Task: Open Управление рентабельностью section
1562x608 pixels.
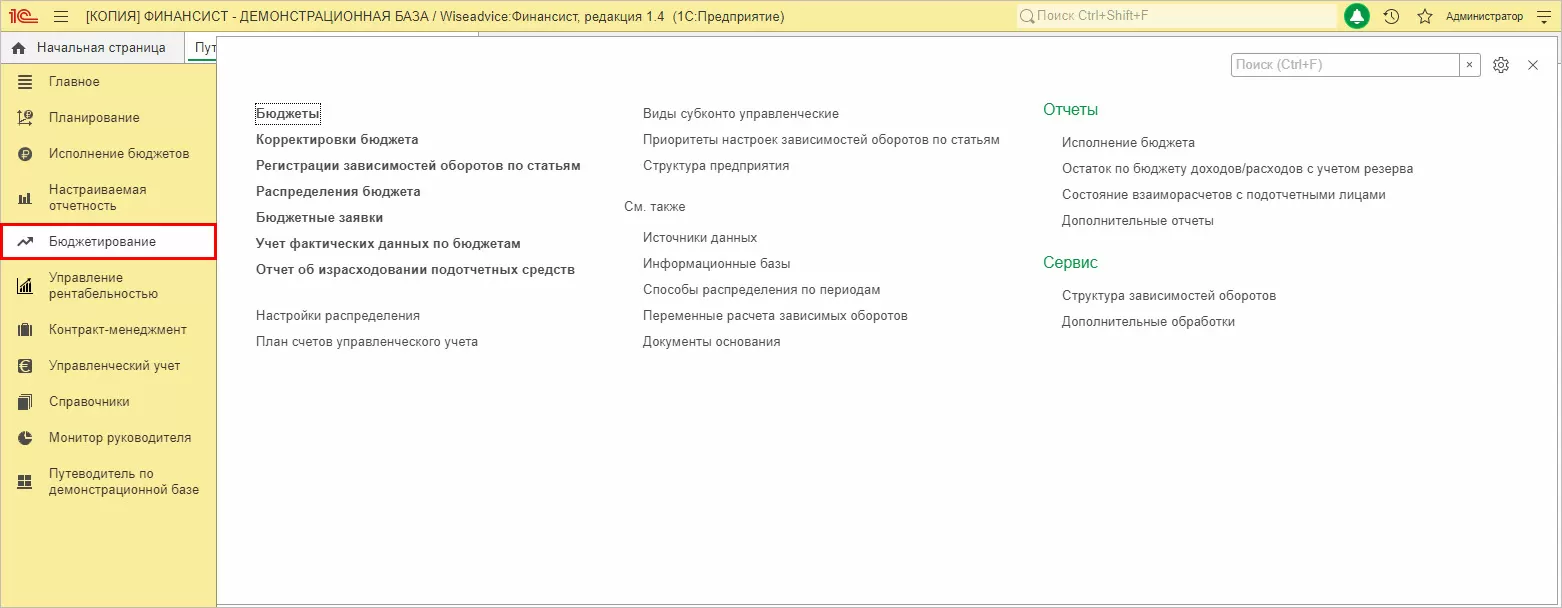Action: pos(108,285)
